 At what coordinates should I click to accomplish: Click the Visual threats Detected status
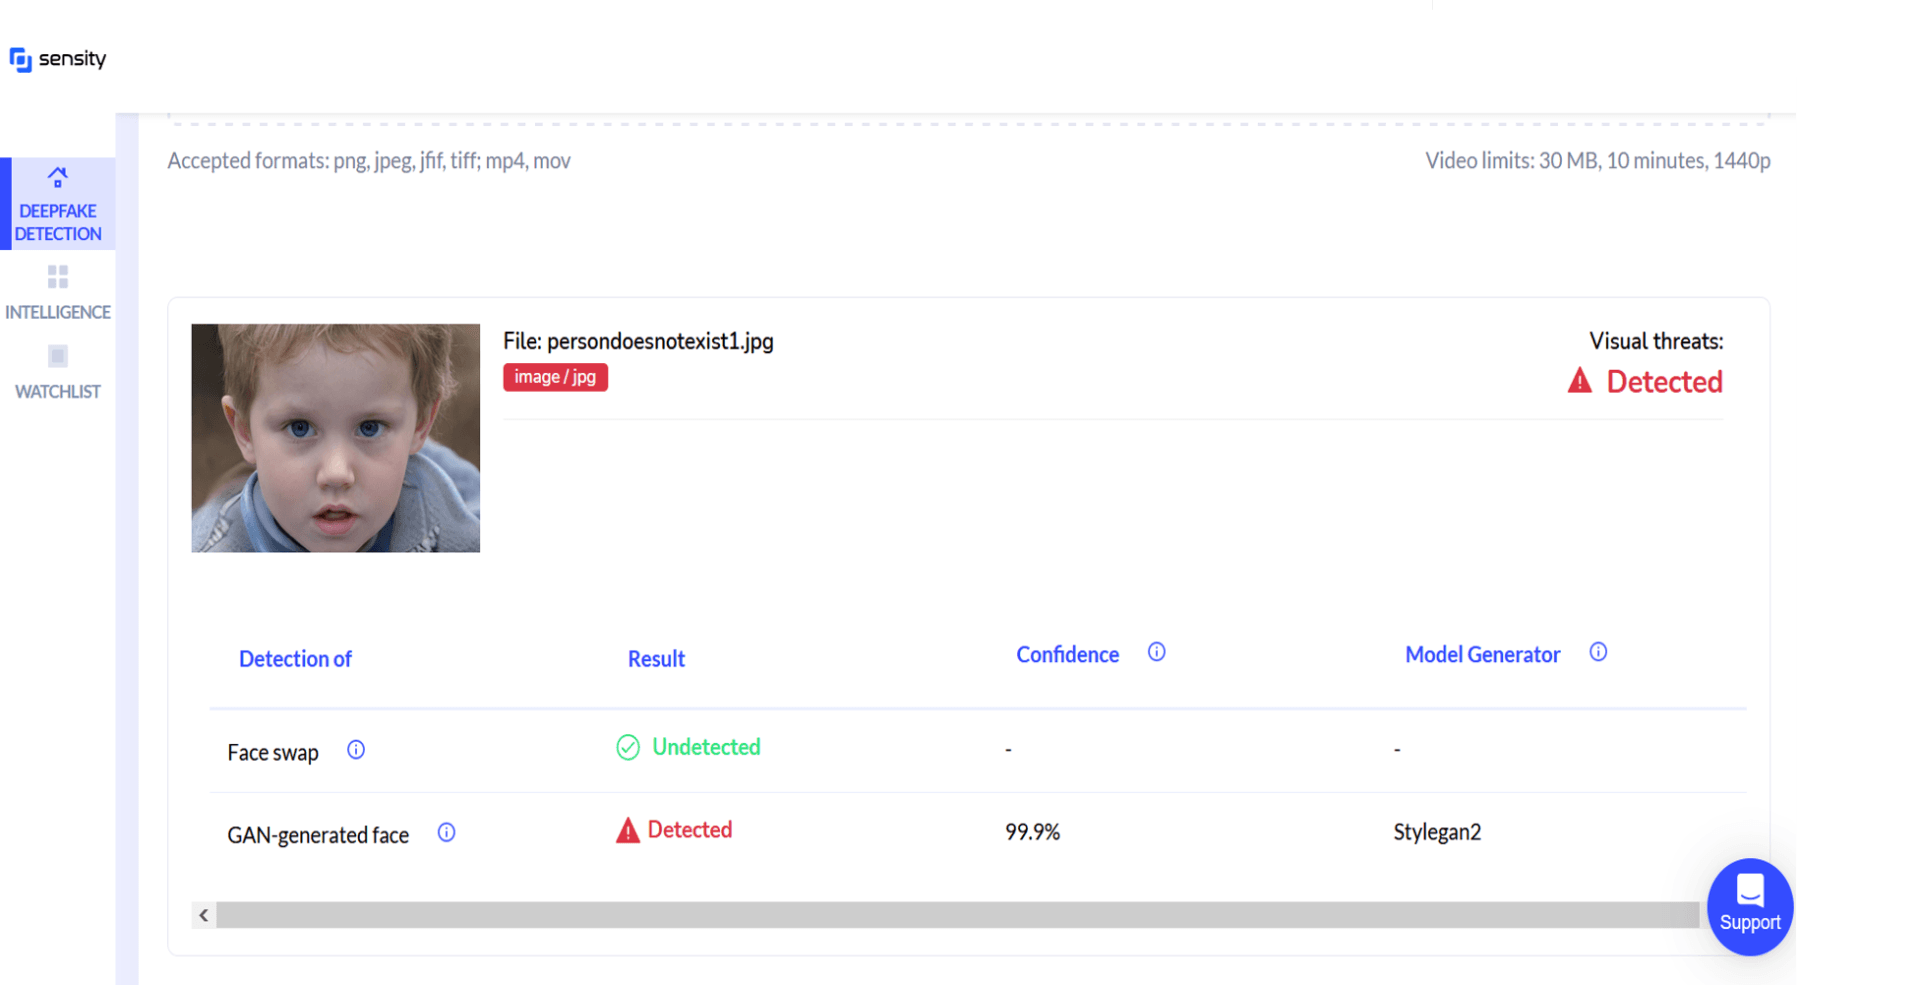click(x=1645, y=381)
